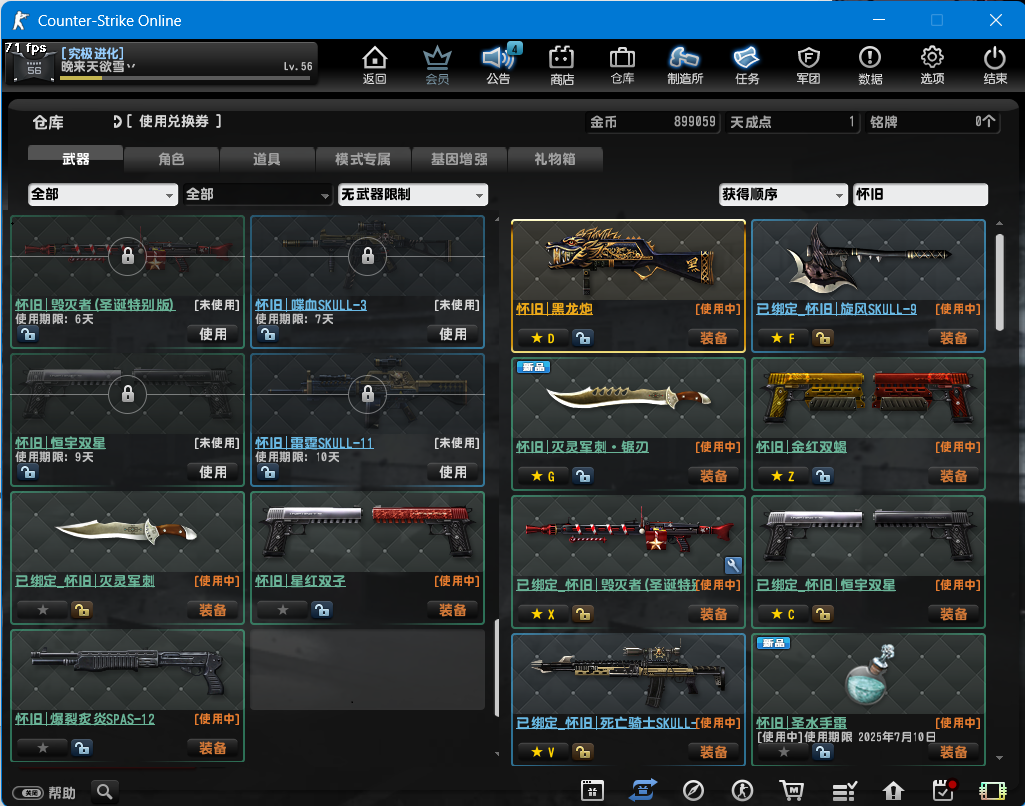Open the gift window icon in bottom bar
This screenshot has height=806, width=1025.
point(592,790)
